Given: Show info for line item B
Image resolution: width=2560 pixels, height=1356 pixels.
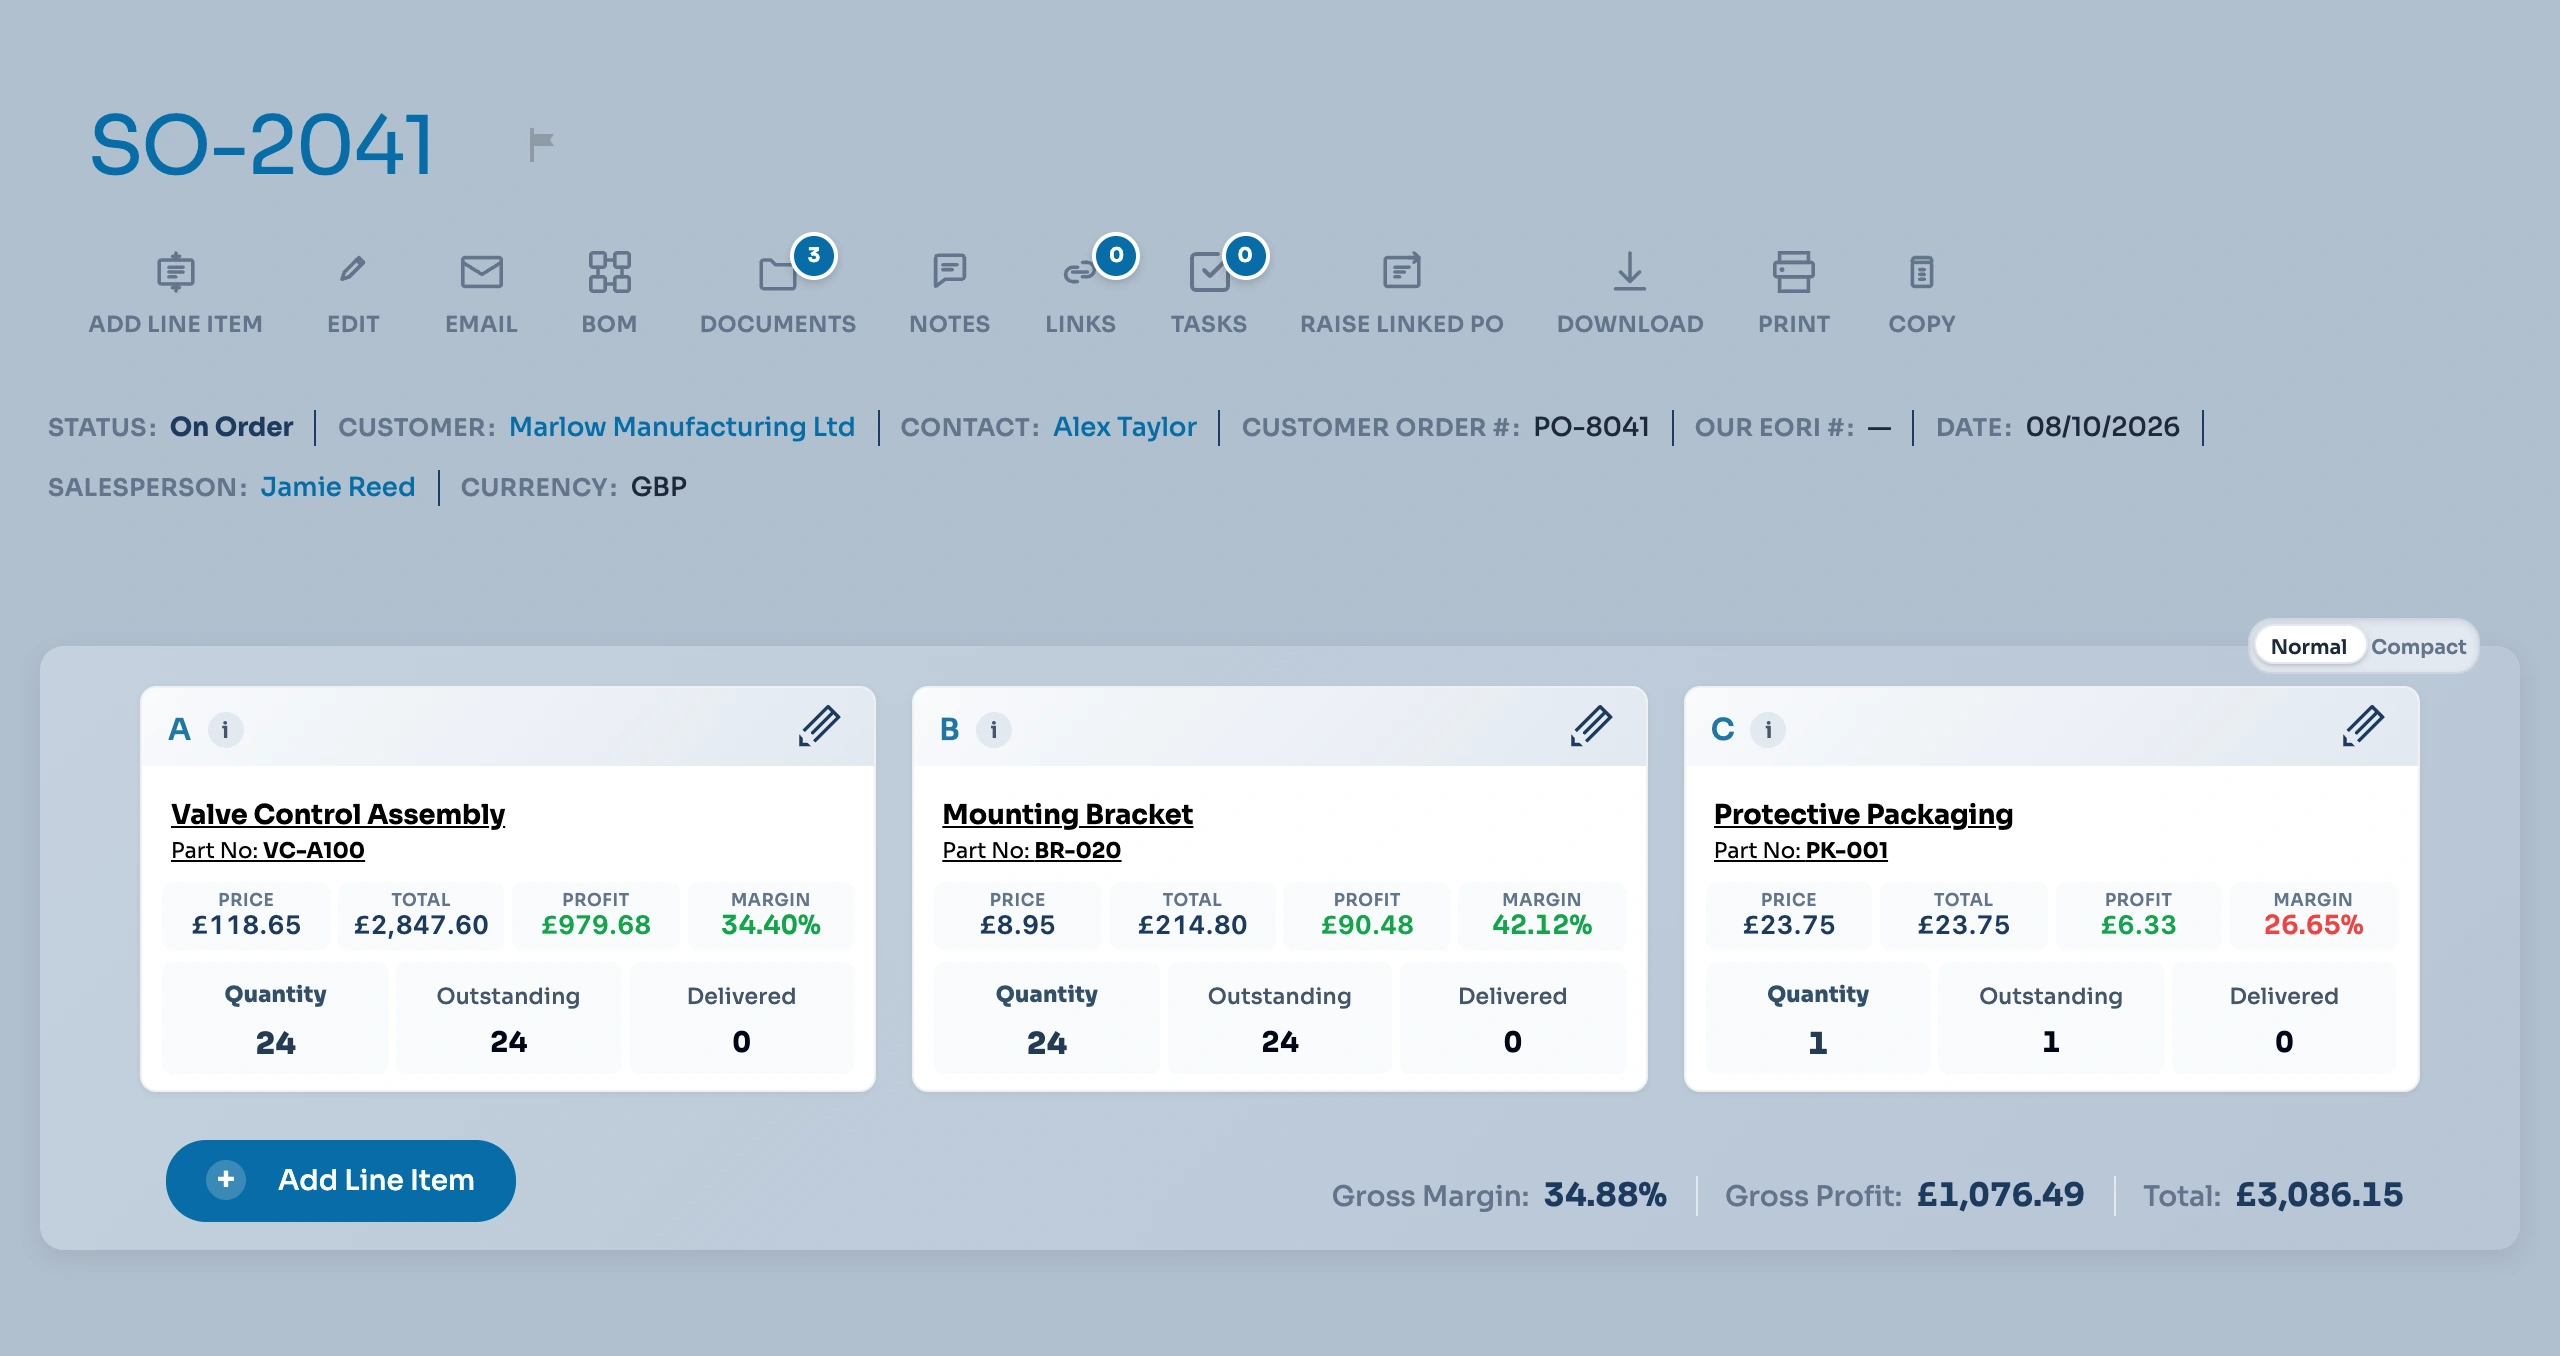Looking at the screenshot, I should (993, 730).
